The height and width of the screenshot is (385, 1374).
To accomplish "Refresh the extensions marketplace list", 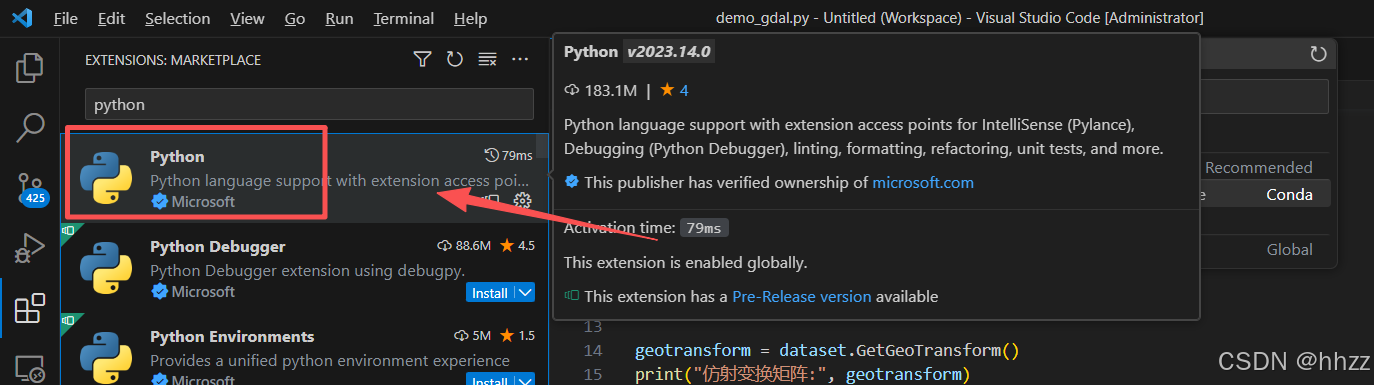I will pos(454,60).
